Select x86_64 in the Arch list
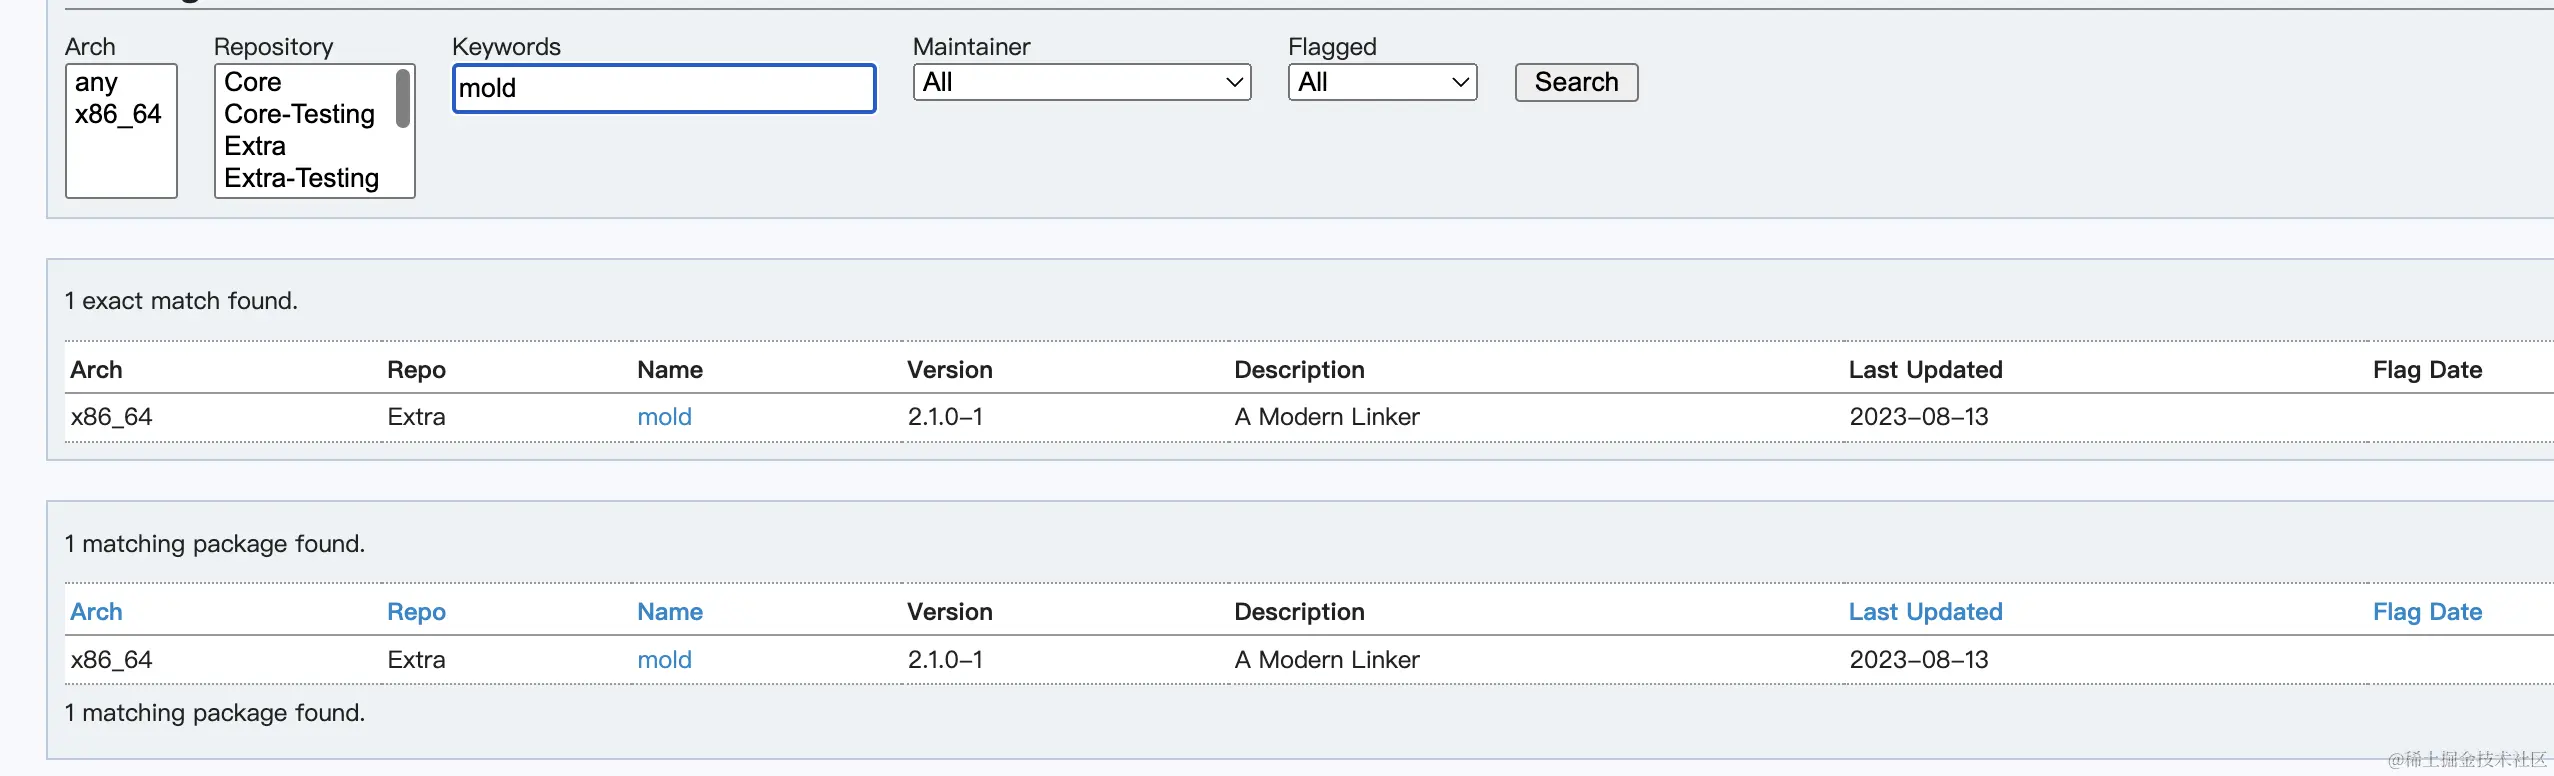This screenshot has height=776, width=2554. (118, 114)
